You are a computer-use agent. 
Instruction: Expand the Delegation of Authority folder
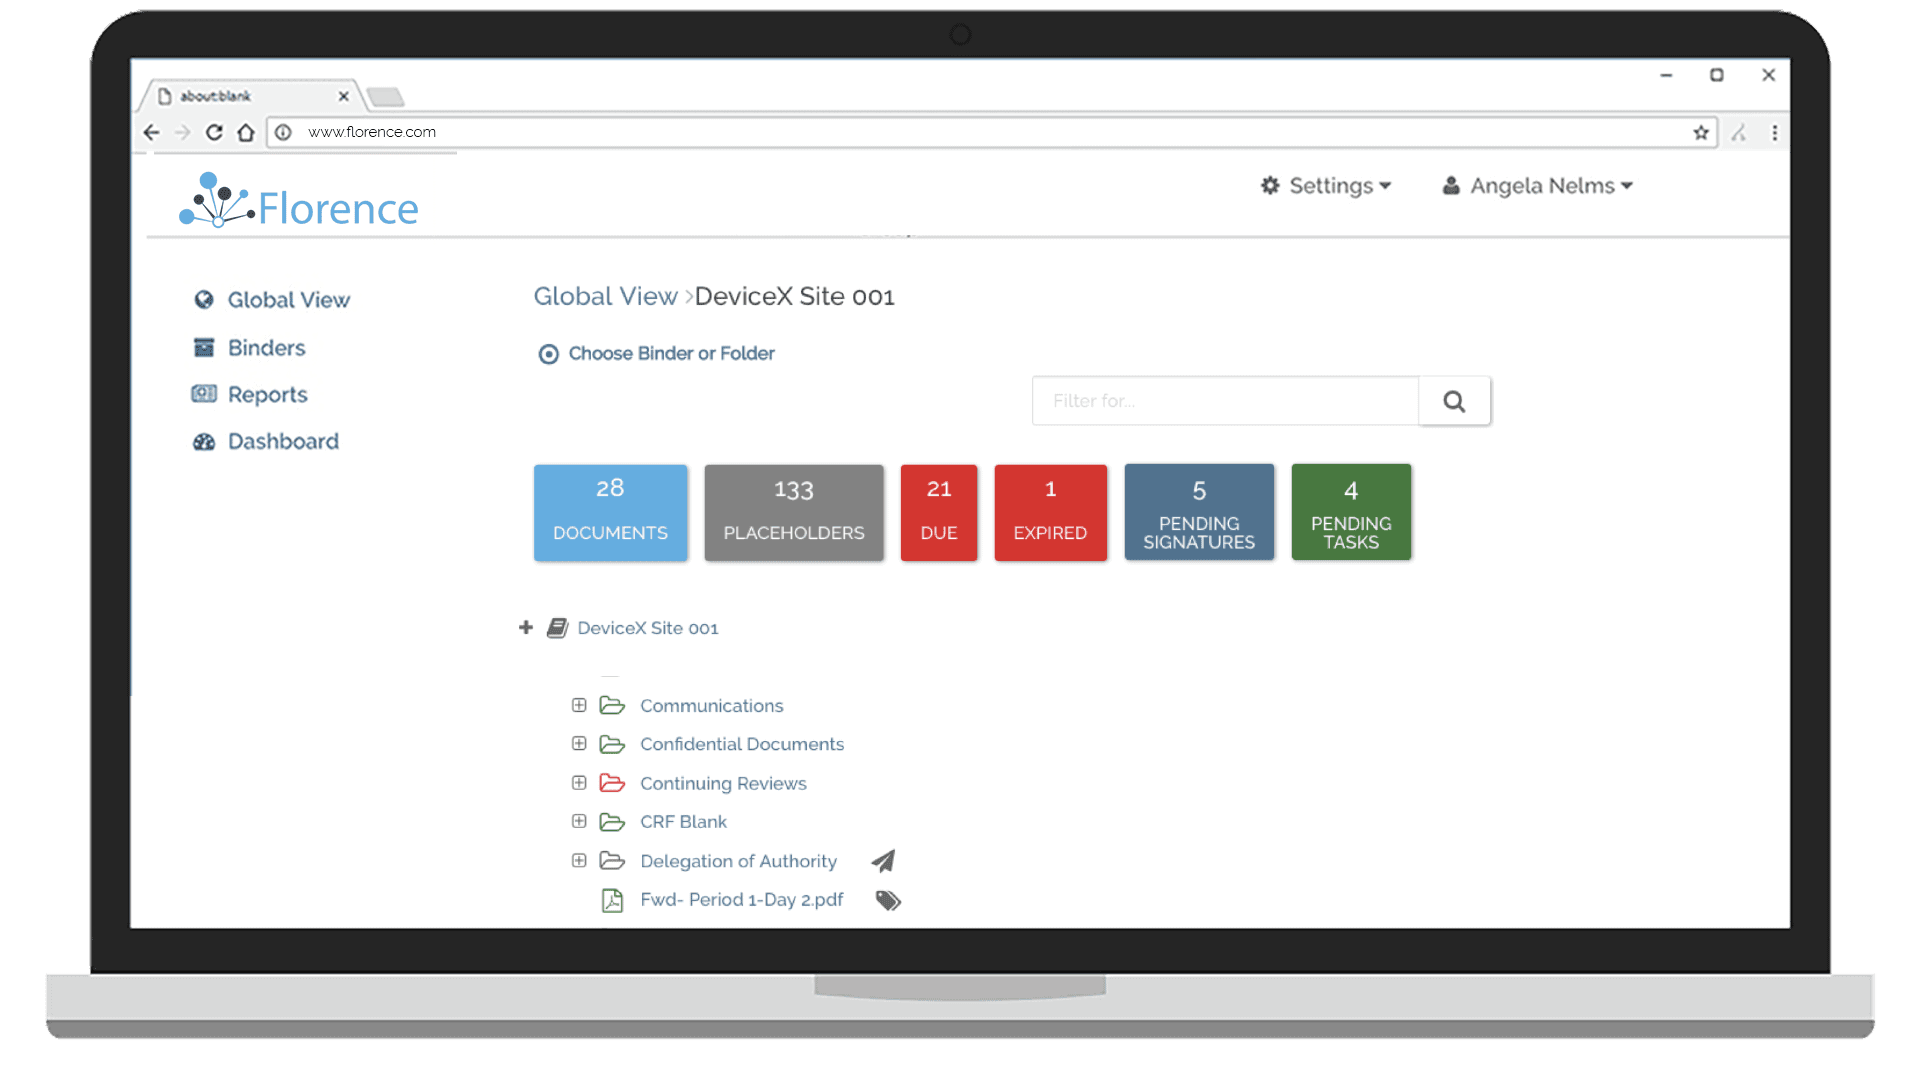pos(579,860)
